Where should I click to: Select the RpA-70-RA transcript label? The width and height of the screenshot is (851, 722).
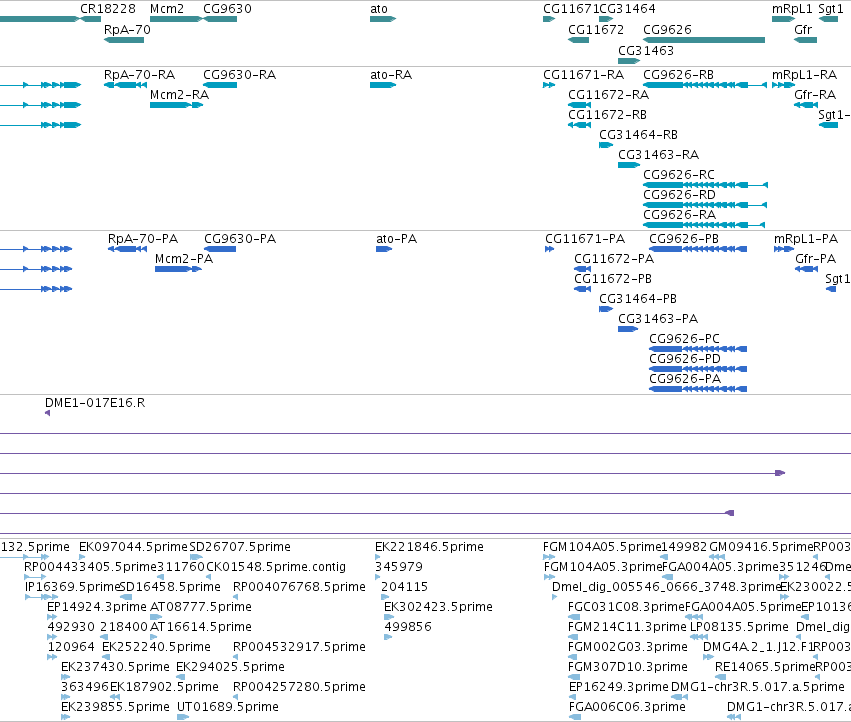tap(139, 75)
